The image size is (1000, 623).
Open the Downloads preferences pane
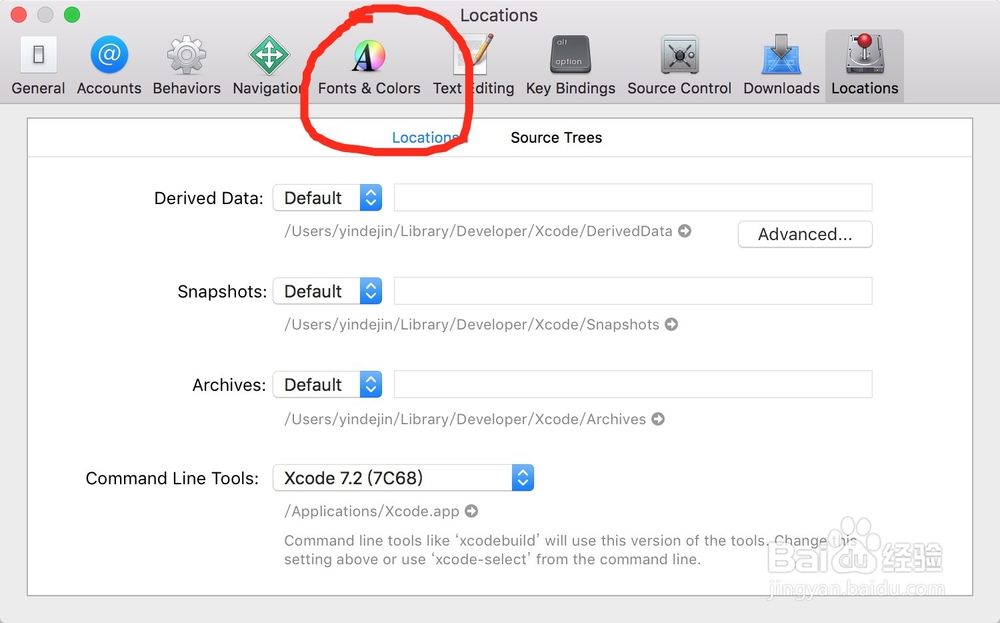click(x=781, y=66)
